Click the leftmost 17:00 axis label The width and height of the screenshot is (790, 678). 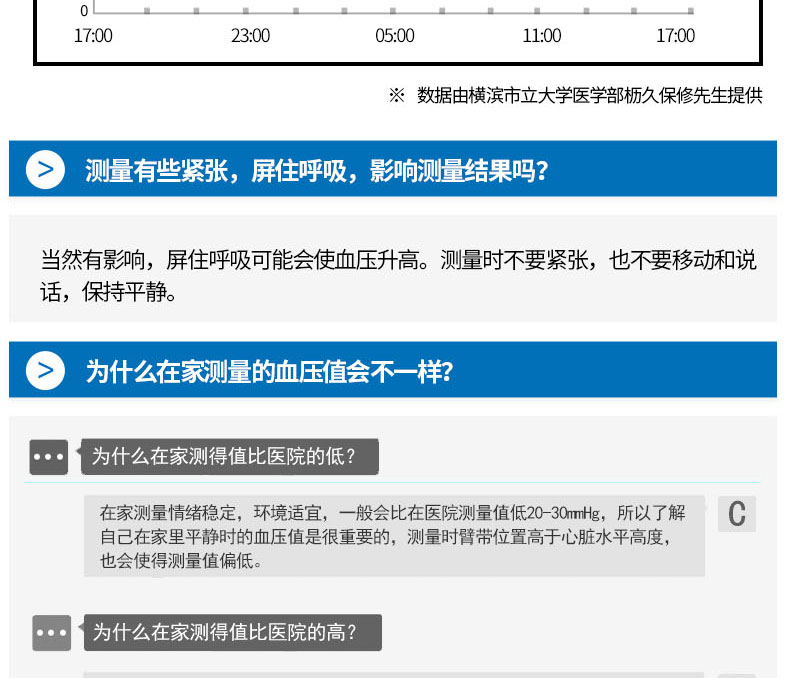(93, 36)
